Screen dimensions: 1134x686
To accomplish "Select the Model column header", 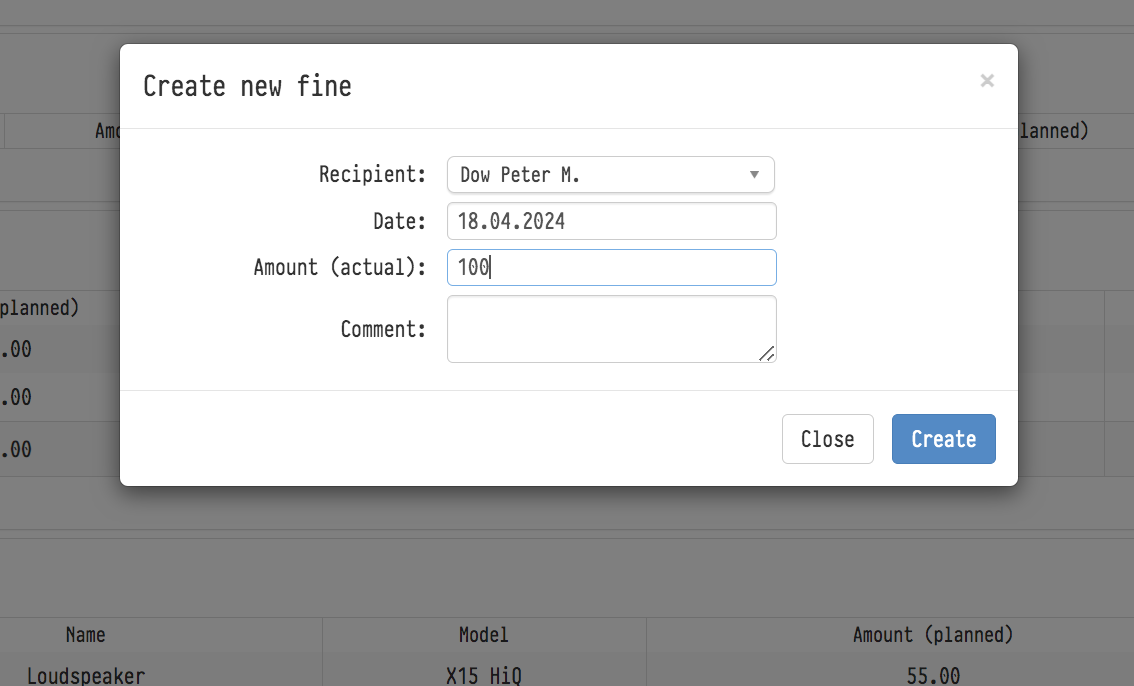I will tap(484, 635).
